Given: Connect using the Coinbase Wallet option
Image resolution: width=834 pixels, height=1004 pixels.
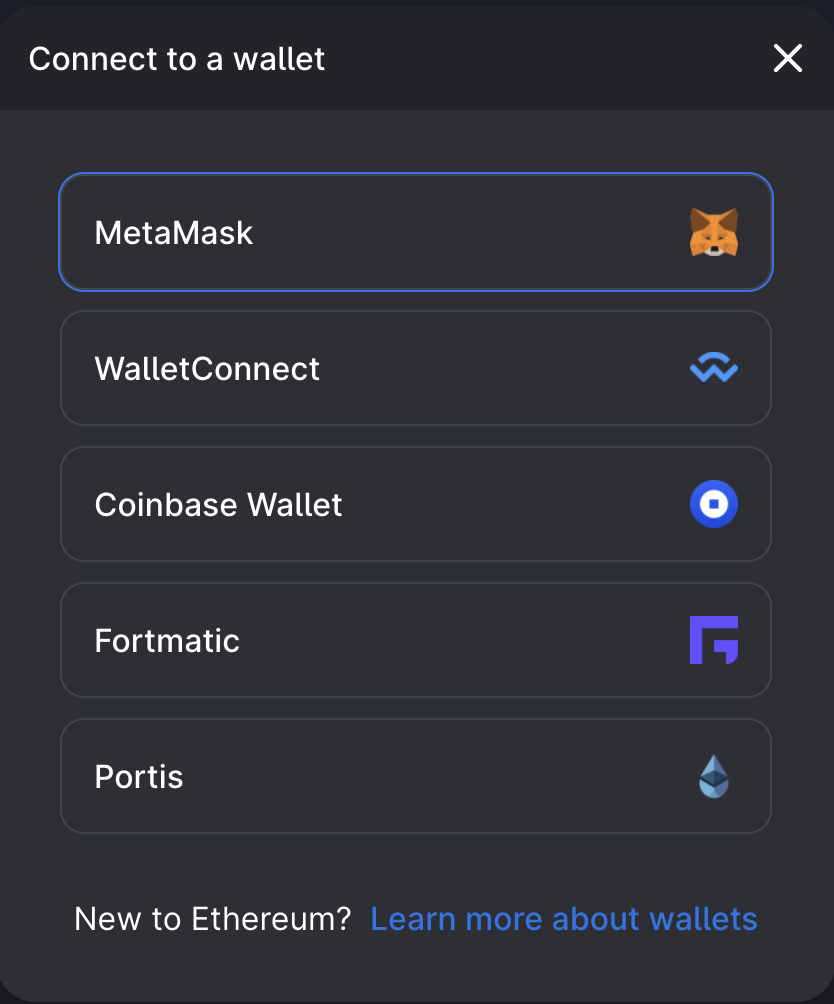Looking at the screenshot, I should click(416, 504).
